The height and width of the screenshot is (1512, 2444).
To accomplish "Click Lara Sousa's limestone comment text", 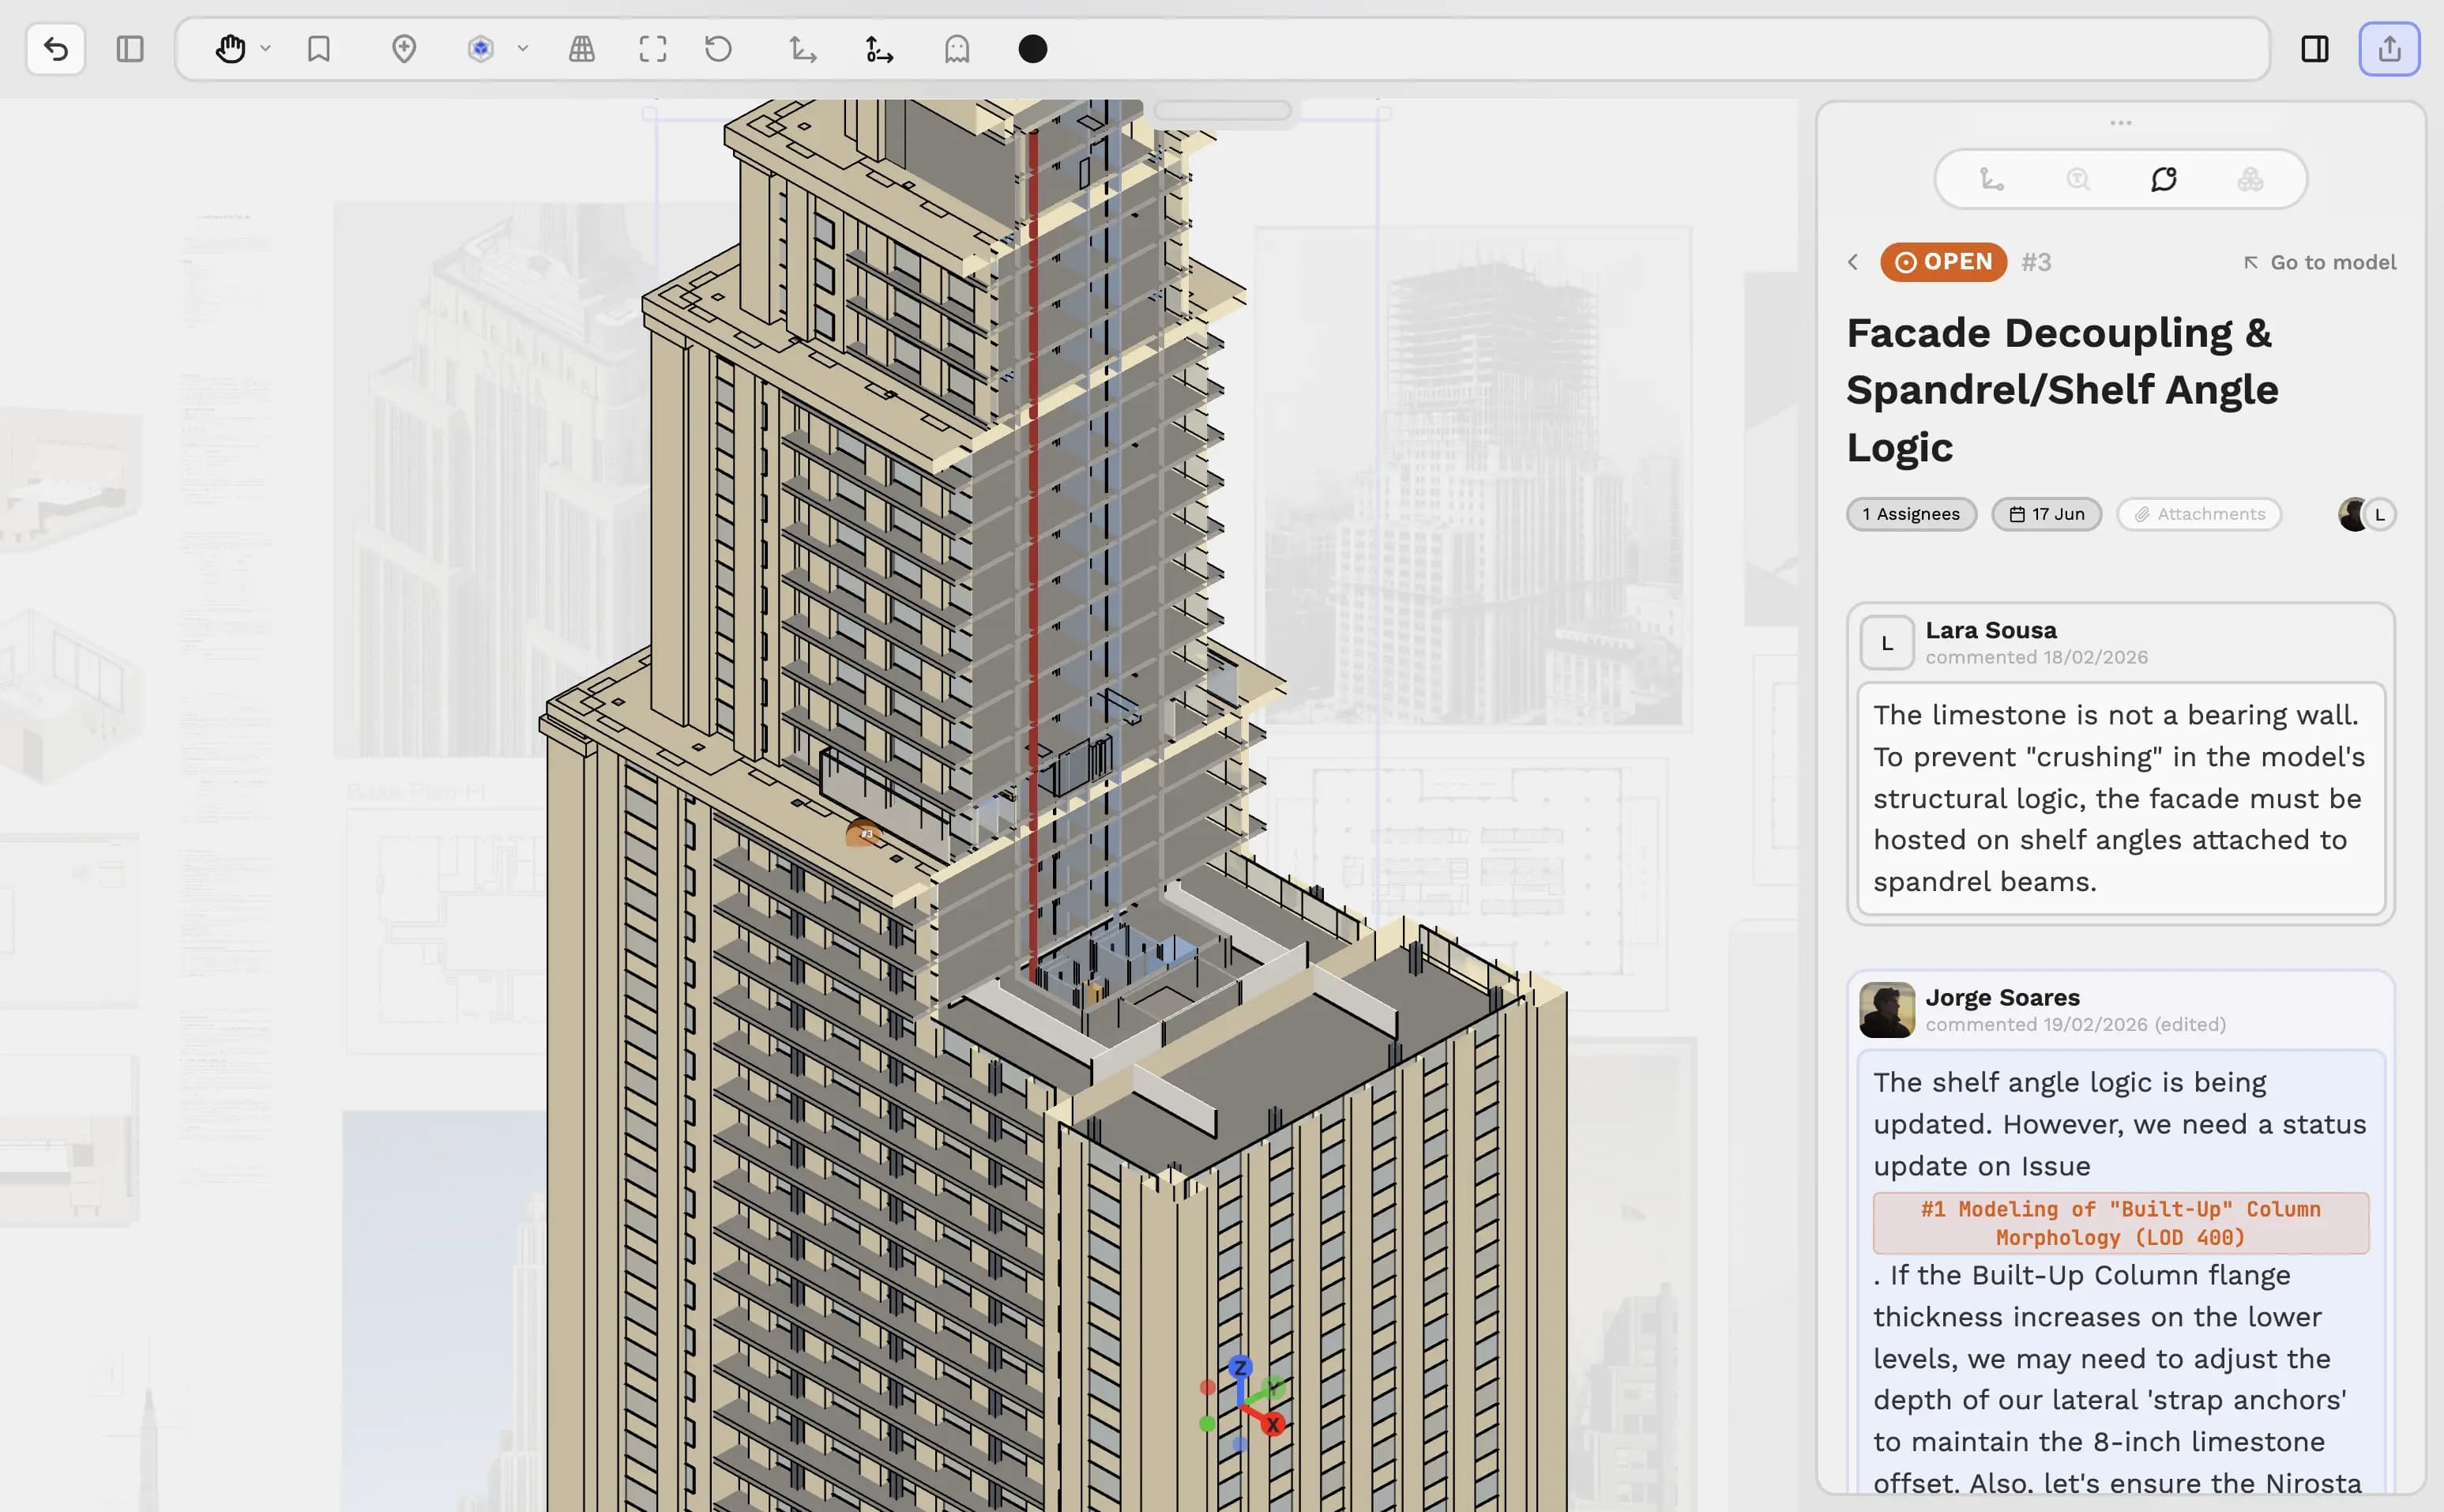I will [x=2120, y=798].
